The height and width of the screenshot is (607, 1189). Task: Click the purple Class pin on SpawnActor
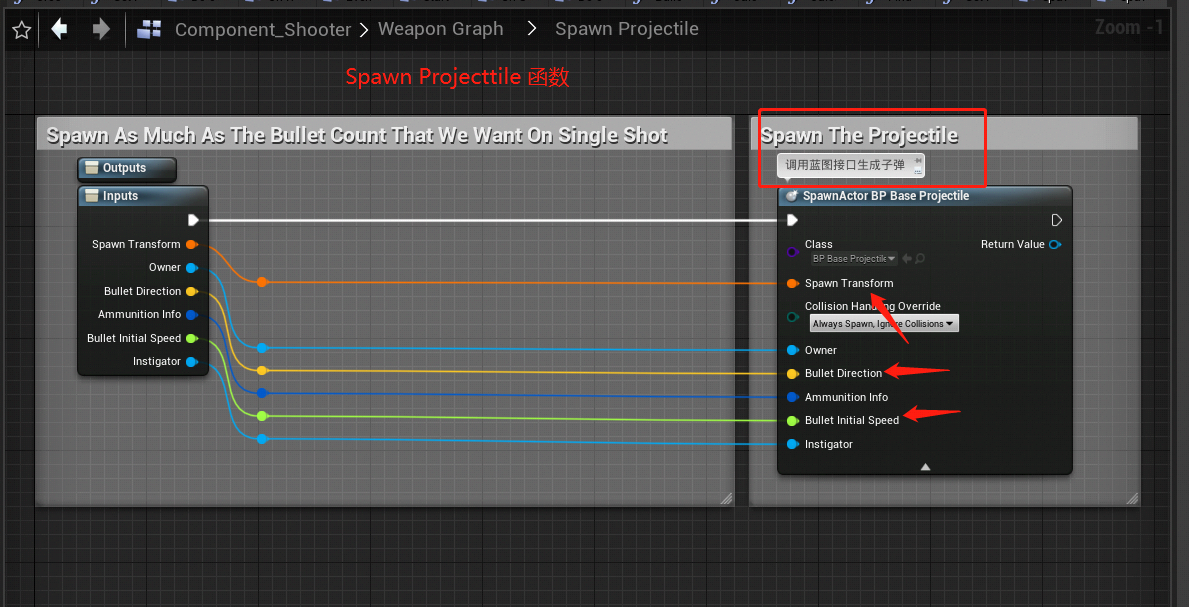(792, 252)
